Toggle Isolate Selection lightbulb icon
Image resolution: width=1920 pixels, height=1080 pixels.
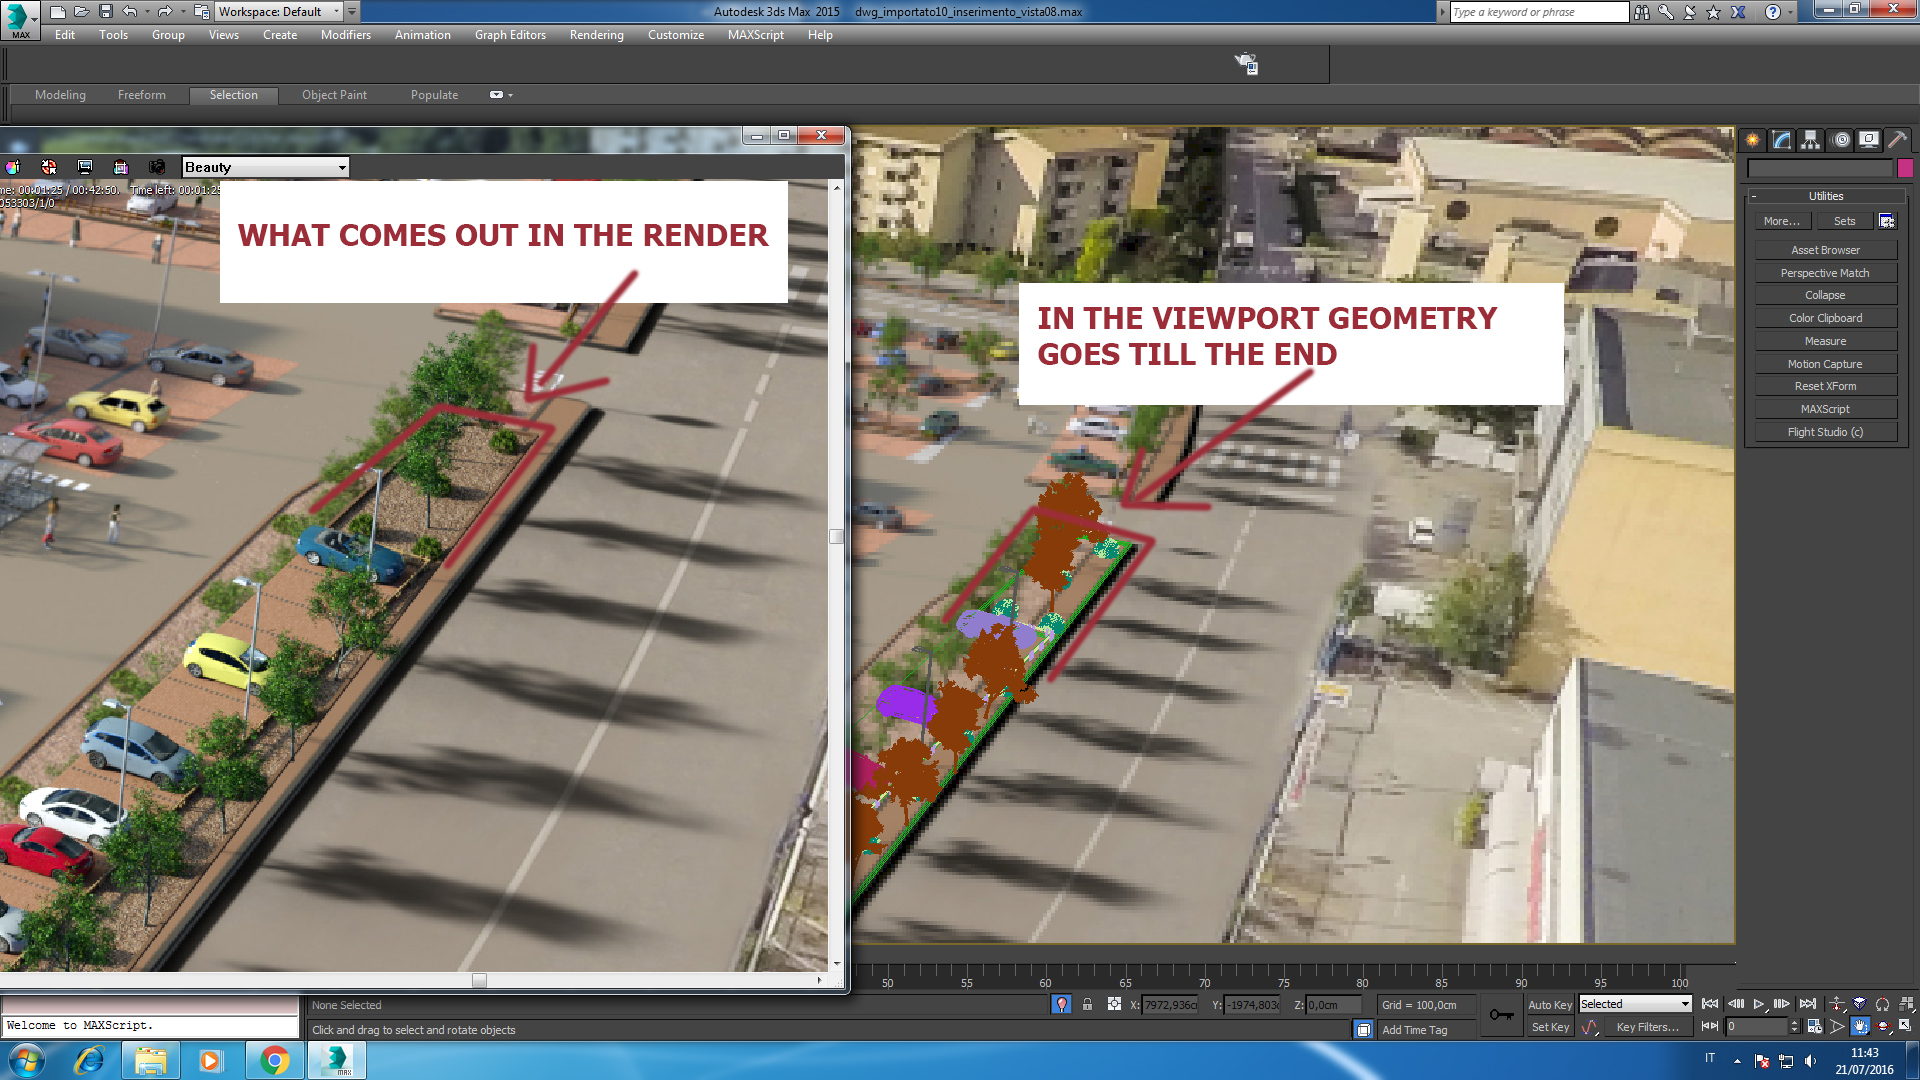pos(1061,1004)
